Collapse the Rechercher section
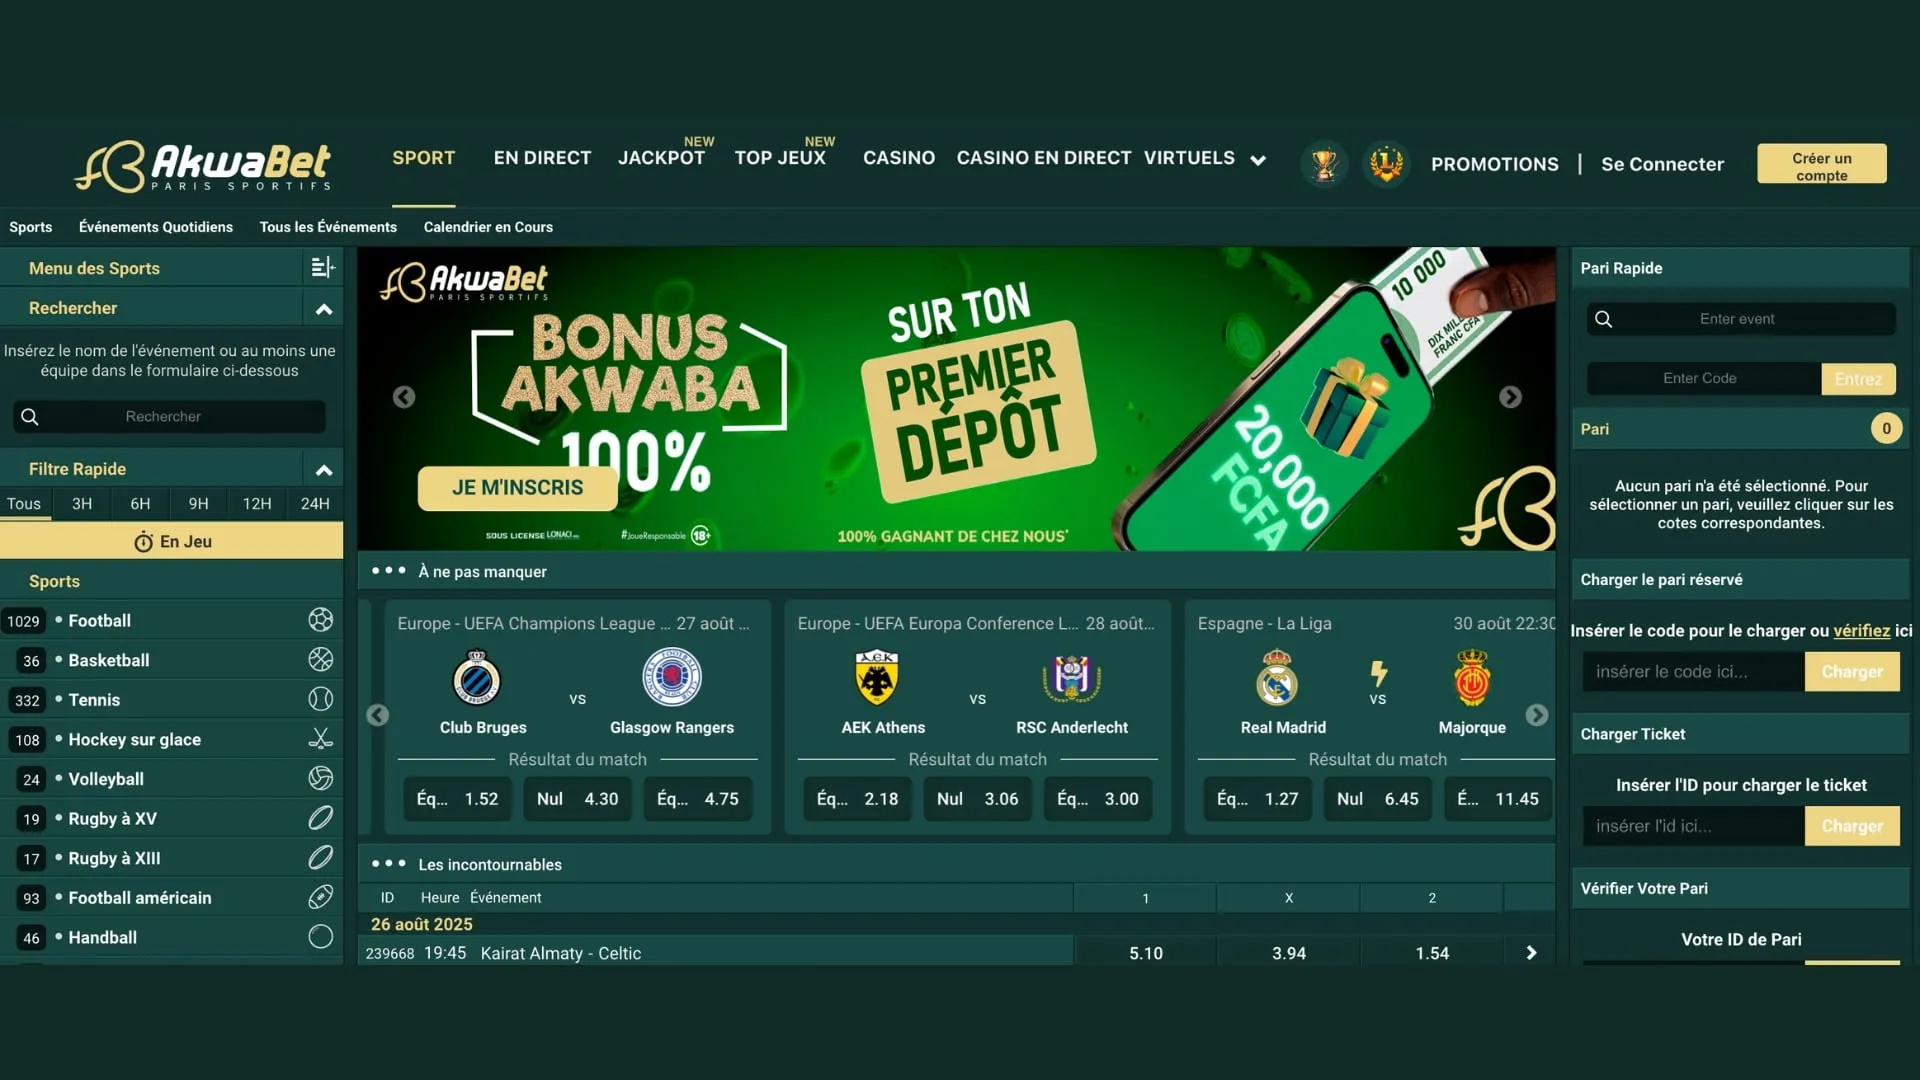Viewport: 1920px width, 1080px height. pyautogui.click(x=323, y=309)
